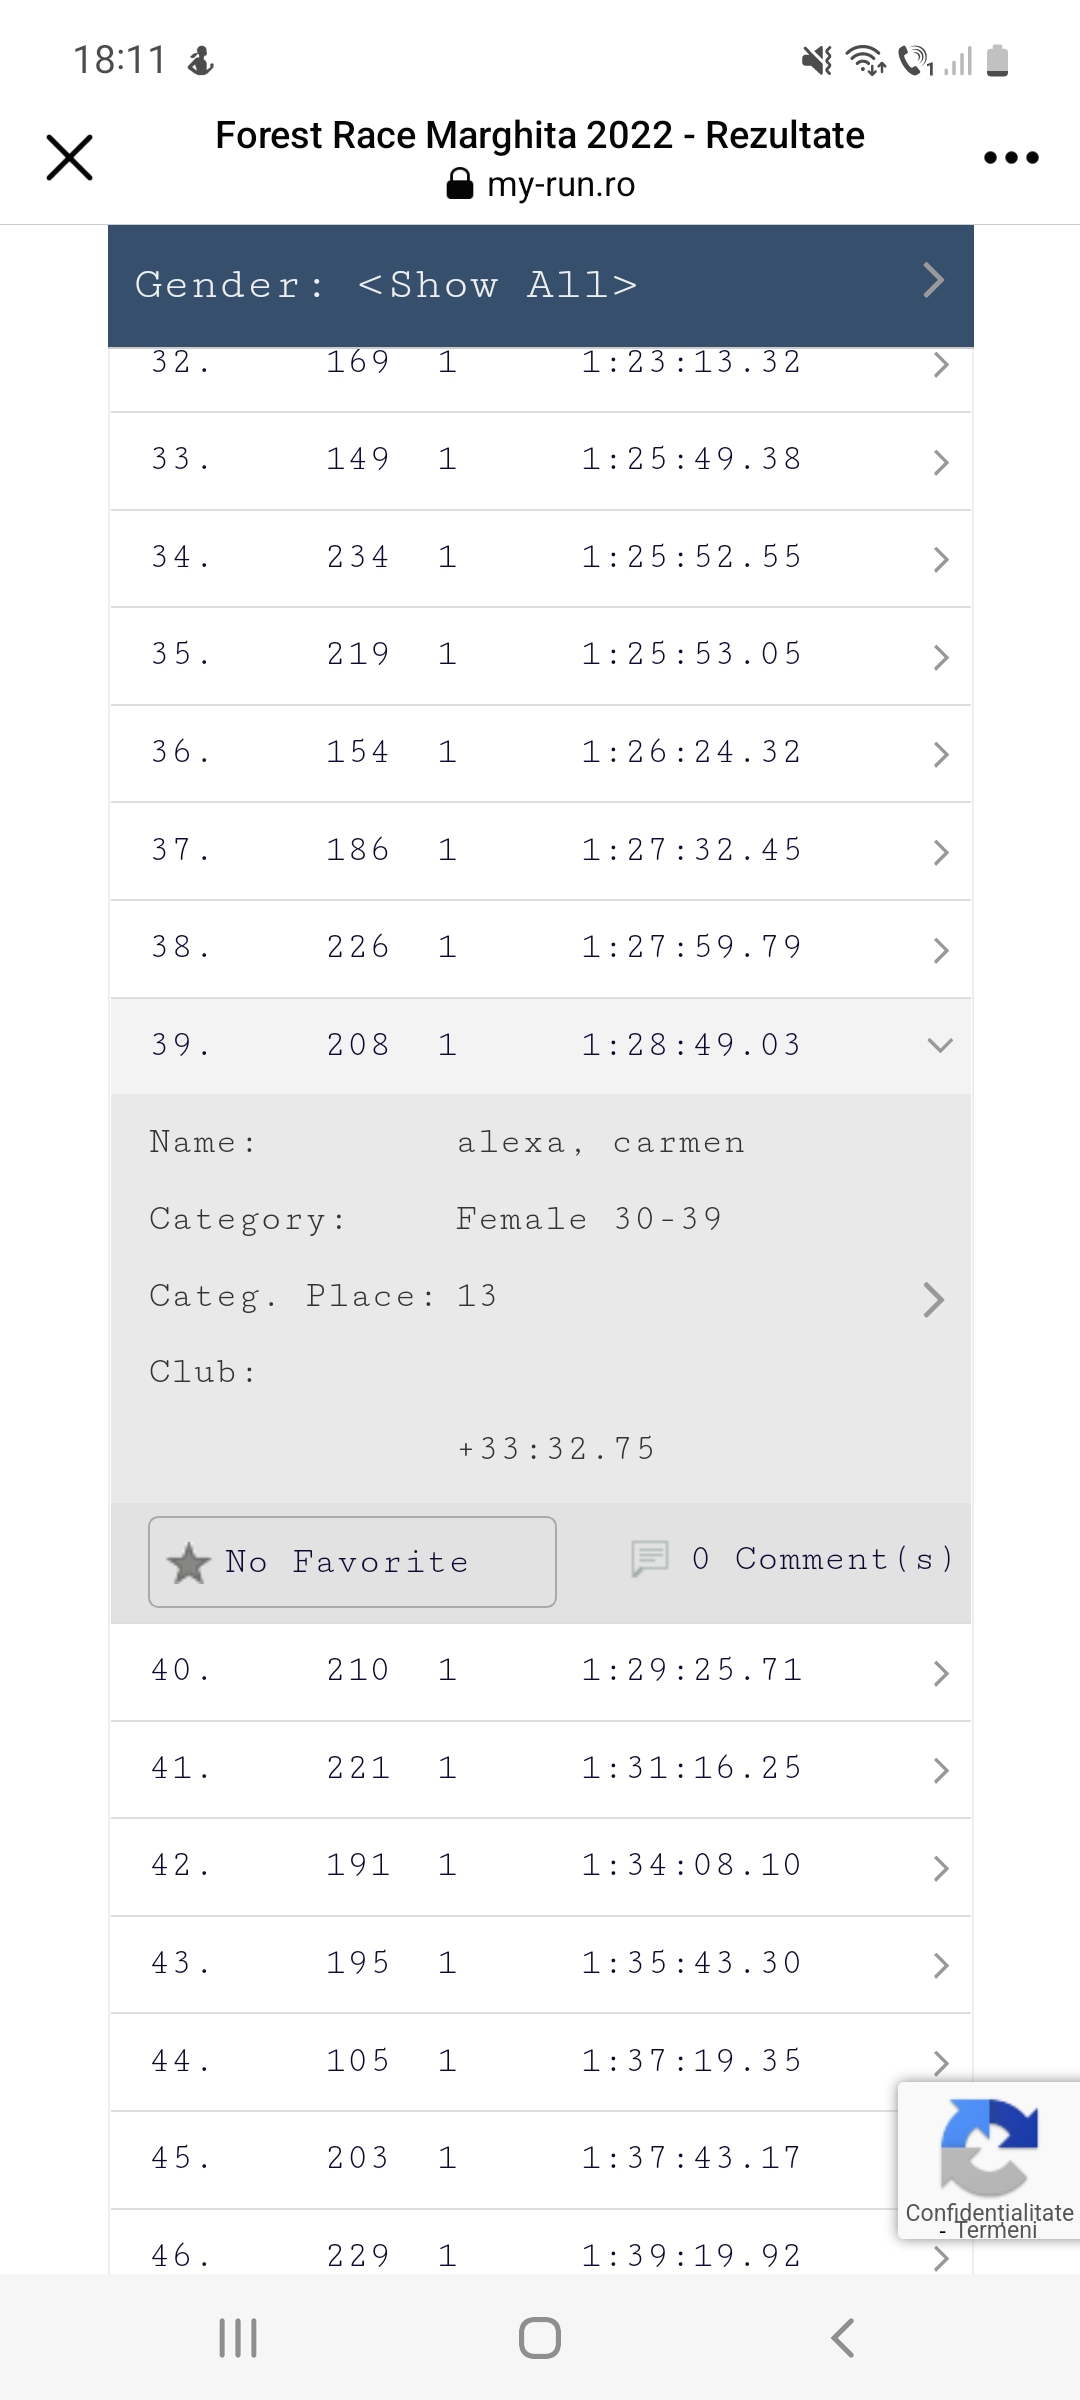Tap the Android back navigation button
This screenshot has height=2400, width=1080.
pyautogui.click(x=843, y=2338)
